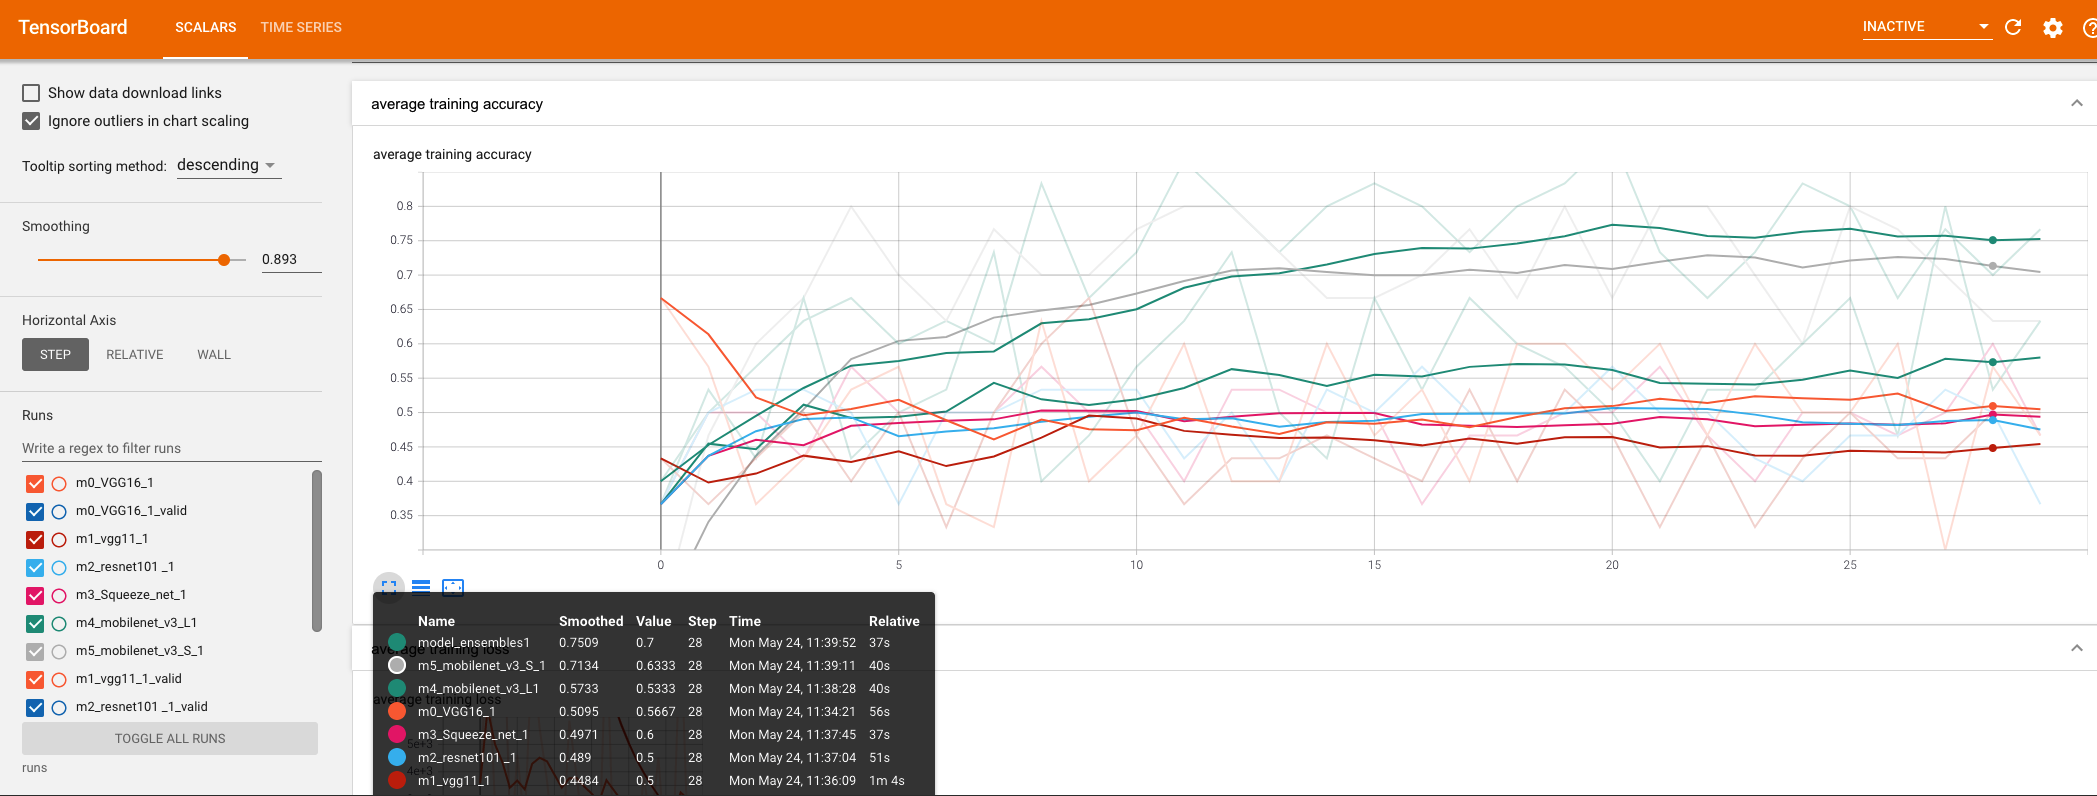The image size is (2097, 796).
Task: Reload TensorBoard data with the refresh icon
Action: [x=2013, y=27]
